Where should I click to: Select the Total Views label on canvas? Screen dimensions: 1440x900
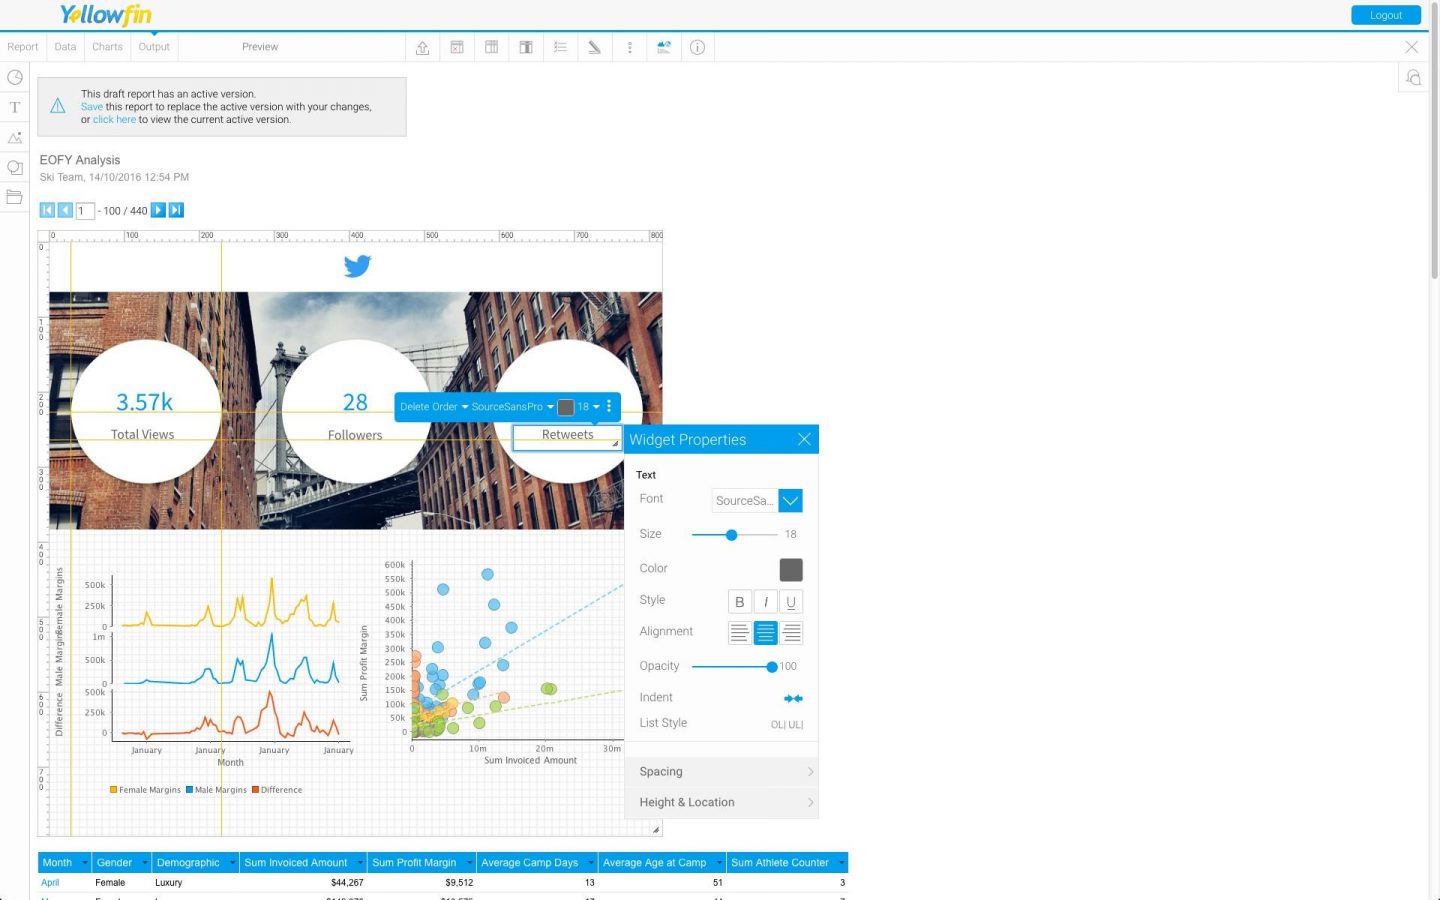[x=143, y=435]
